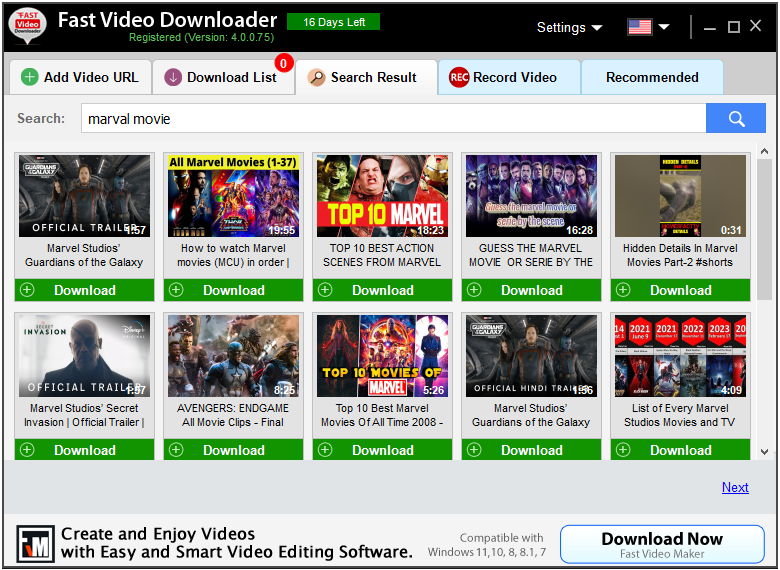Click the red REC icon on Record Video
Screen dimensions: 780x570
(x=459, y=77)
